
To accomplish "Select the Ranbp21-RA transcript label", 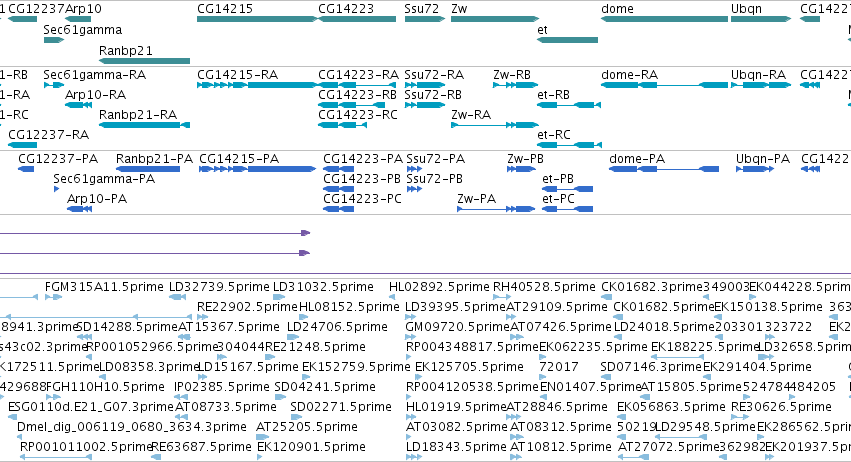I will pyautogui.click(x=138, y=115).
